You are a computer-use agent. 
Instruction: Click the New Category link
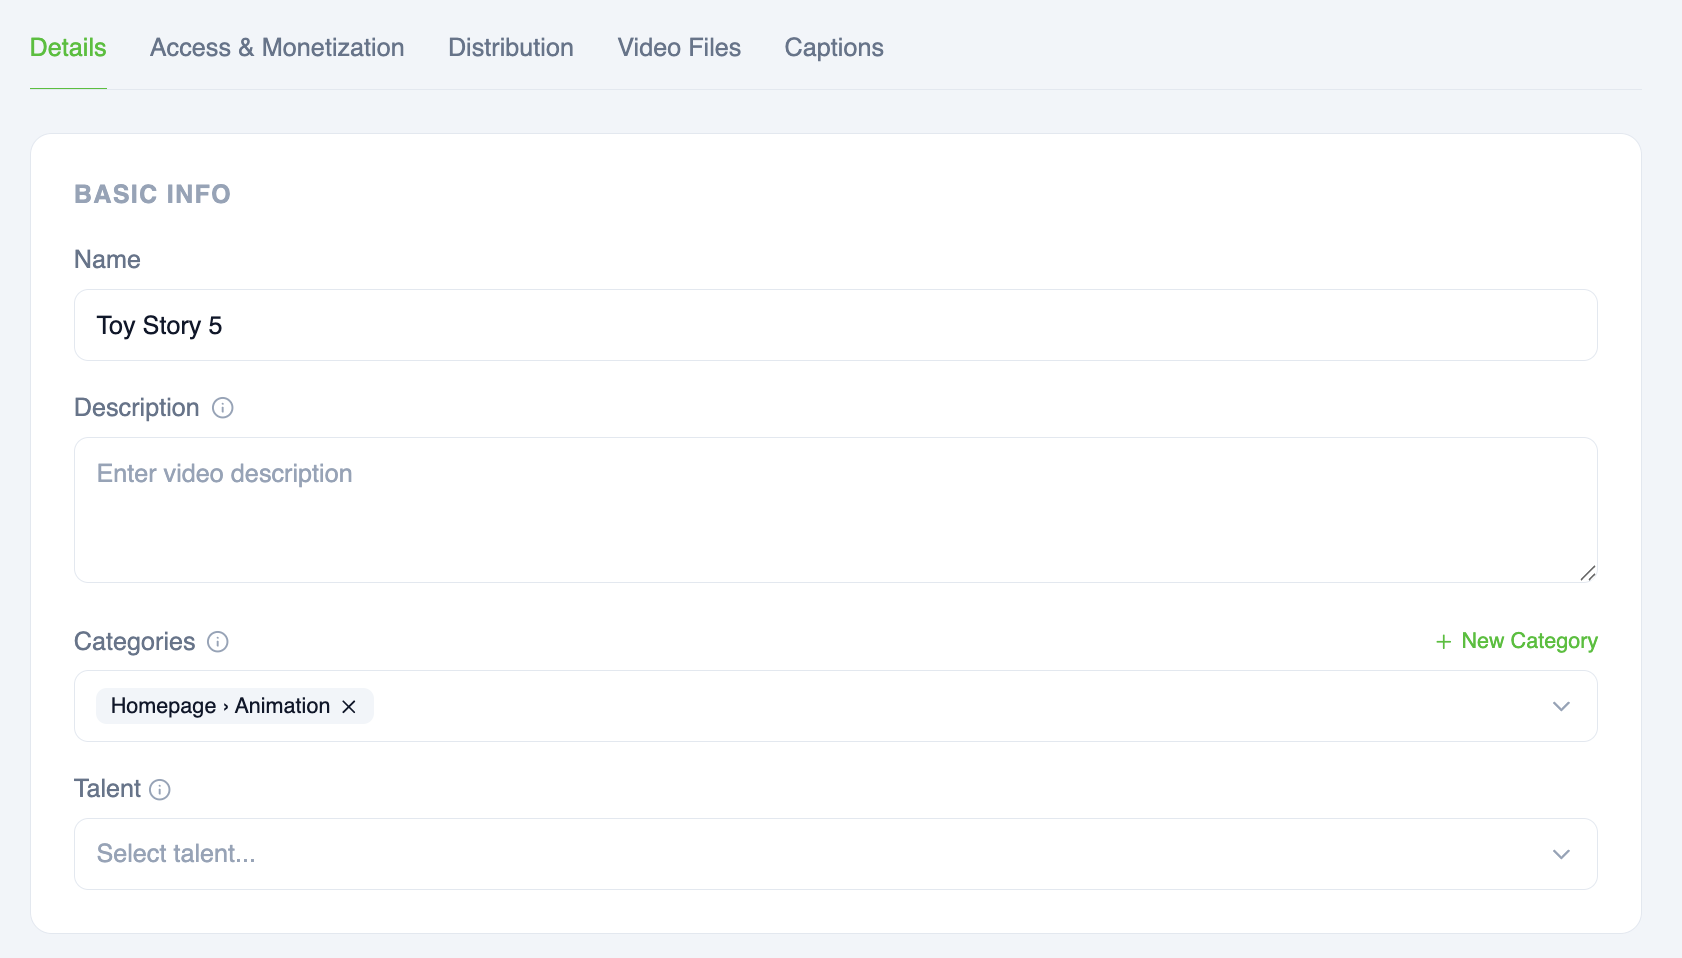[1517, 641]
